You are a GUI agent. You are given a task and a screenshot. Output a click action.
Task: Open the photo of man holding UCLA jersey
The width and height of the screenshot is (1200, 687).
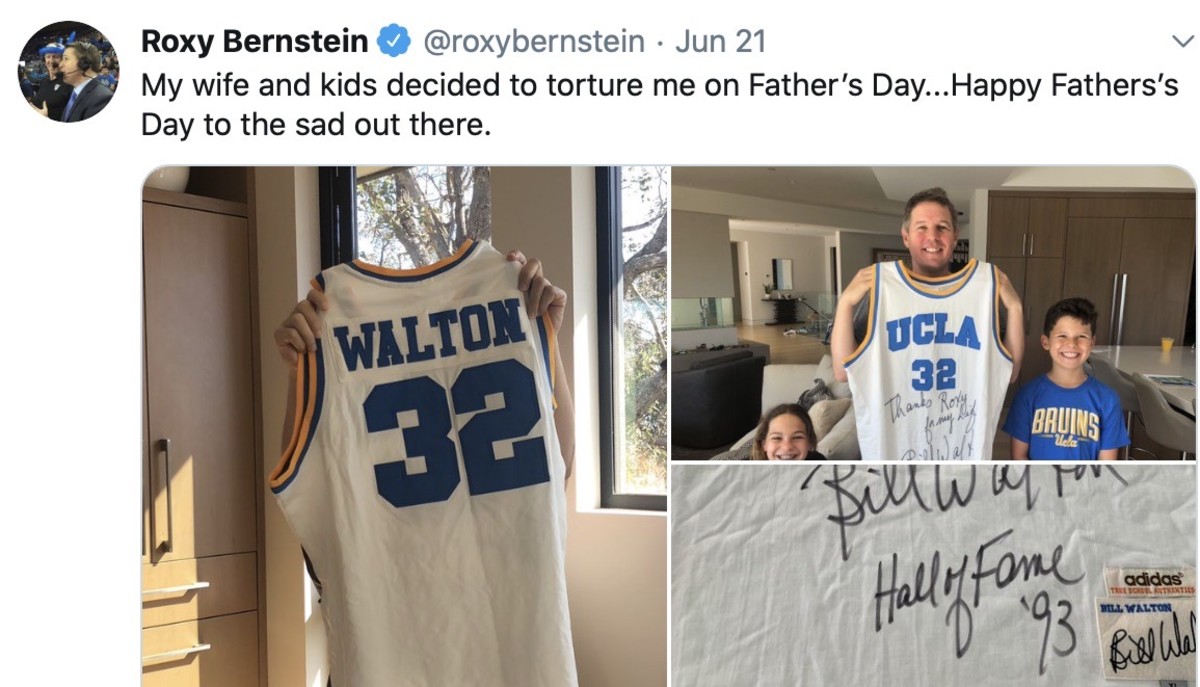932,312
